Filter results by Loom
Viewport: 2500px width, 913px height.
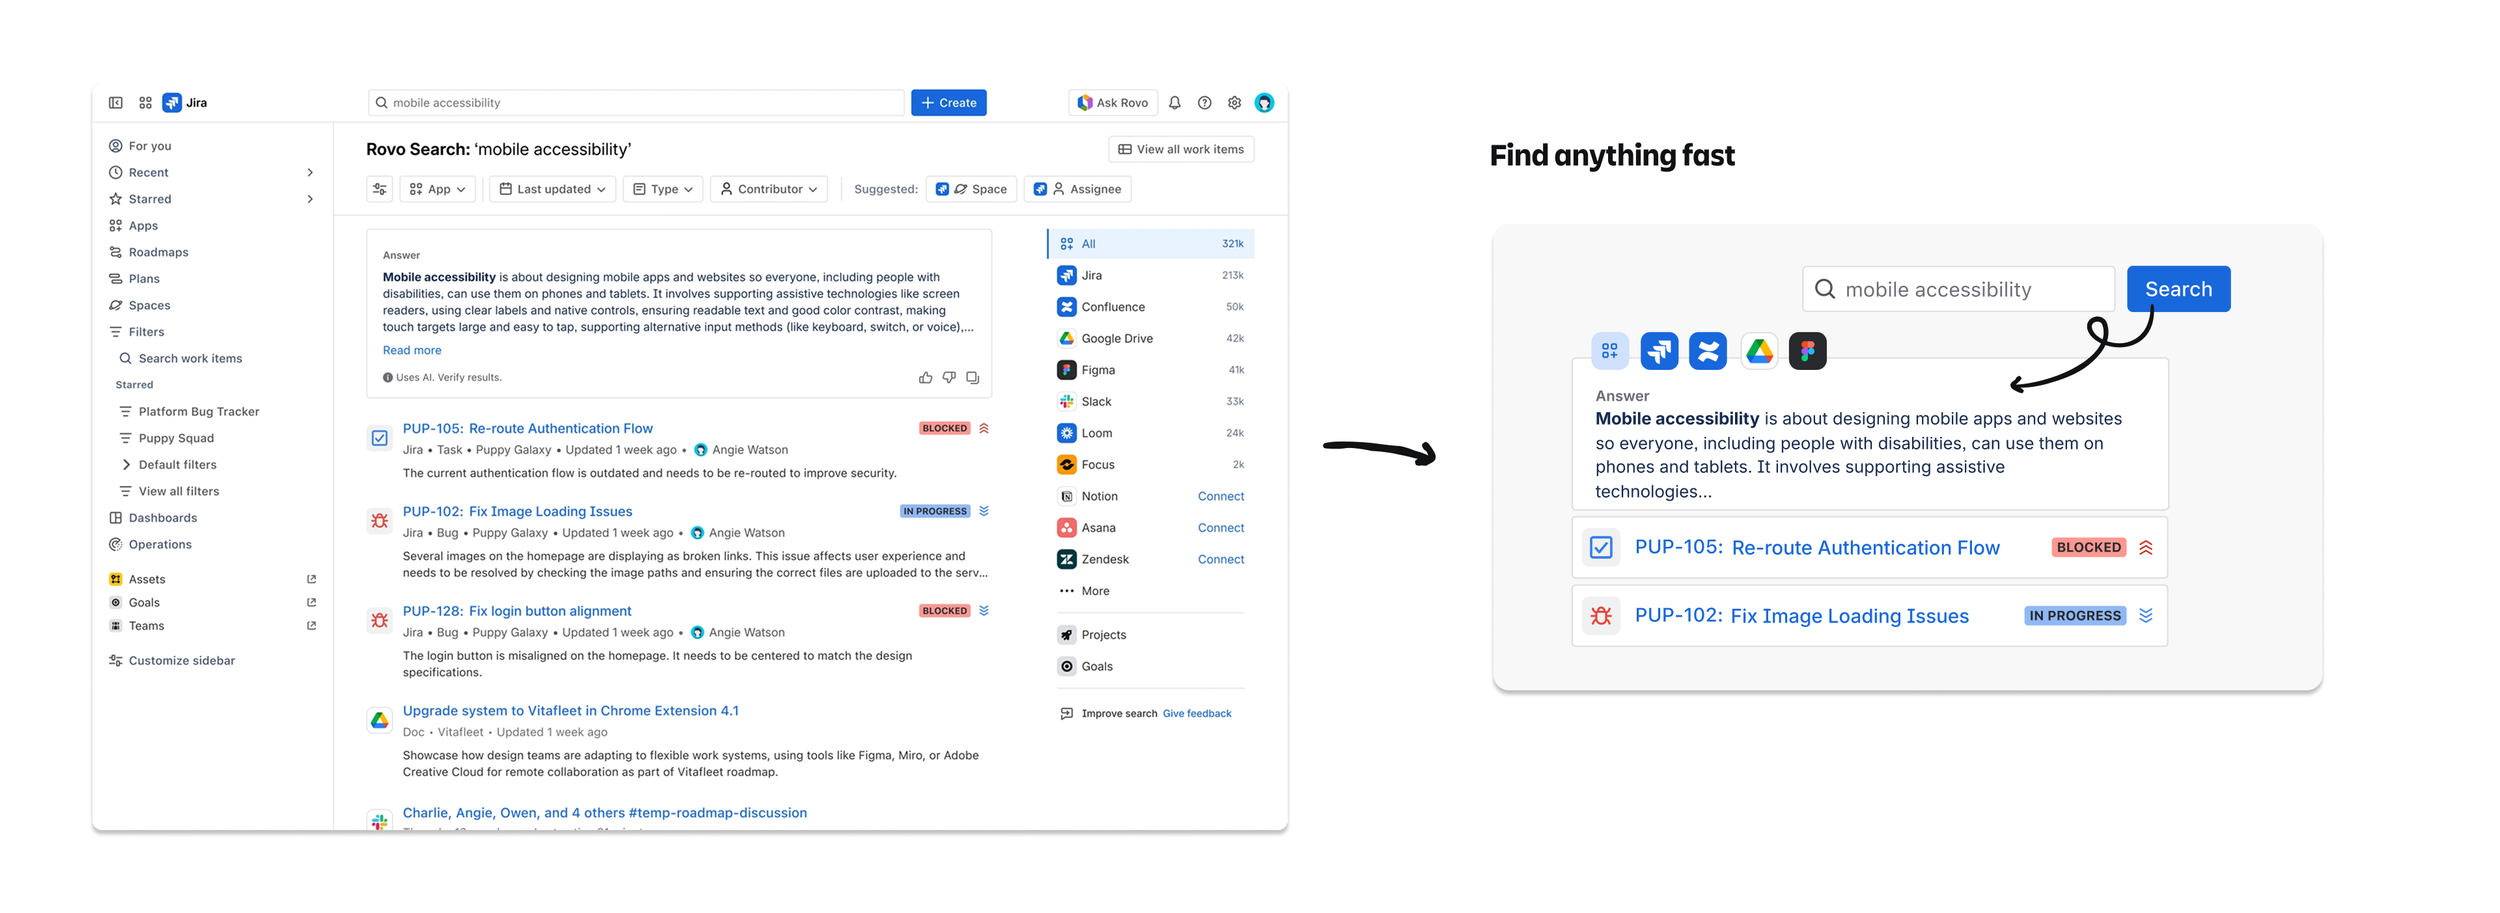1151,433
